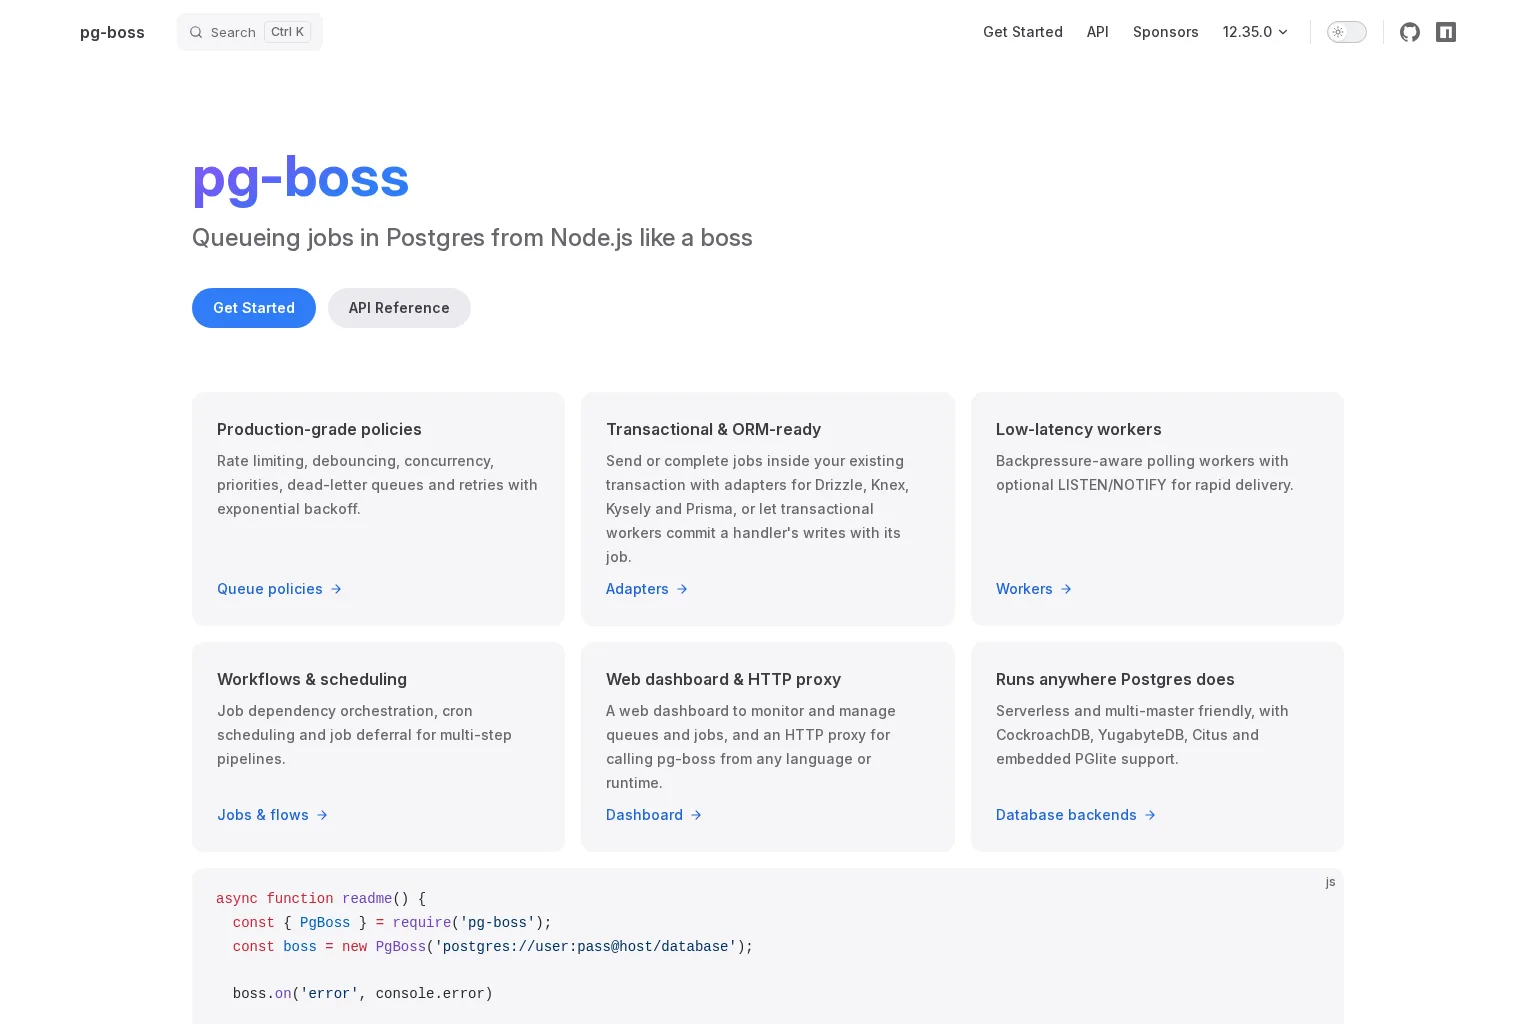This screenshot has height=1024, width=1536.
Task: Click the blue Get Started button
Action: click(254, 308)
